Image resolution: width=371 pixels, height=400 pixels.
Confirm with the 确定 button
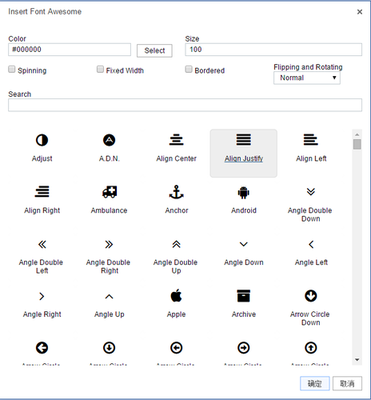(315, 384)
